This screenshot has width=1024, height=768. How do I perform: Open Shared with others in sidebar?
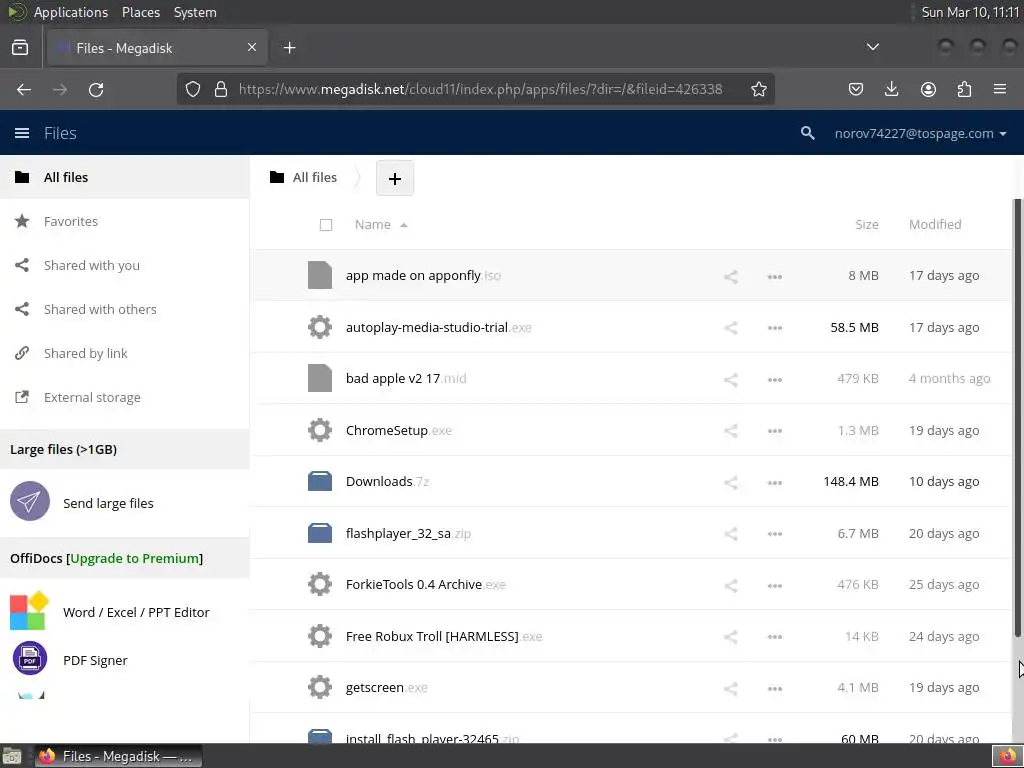[x=124, y=310]
